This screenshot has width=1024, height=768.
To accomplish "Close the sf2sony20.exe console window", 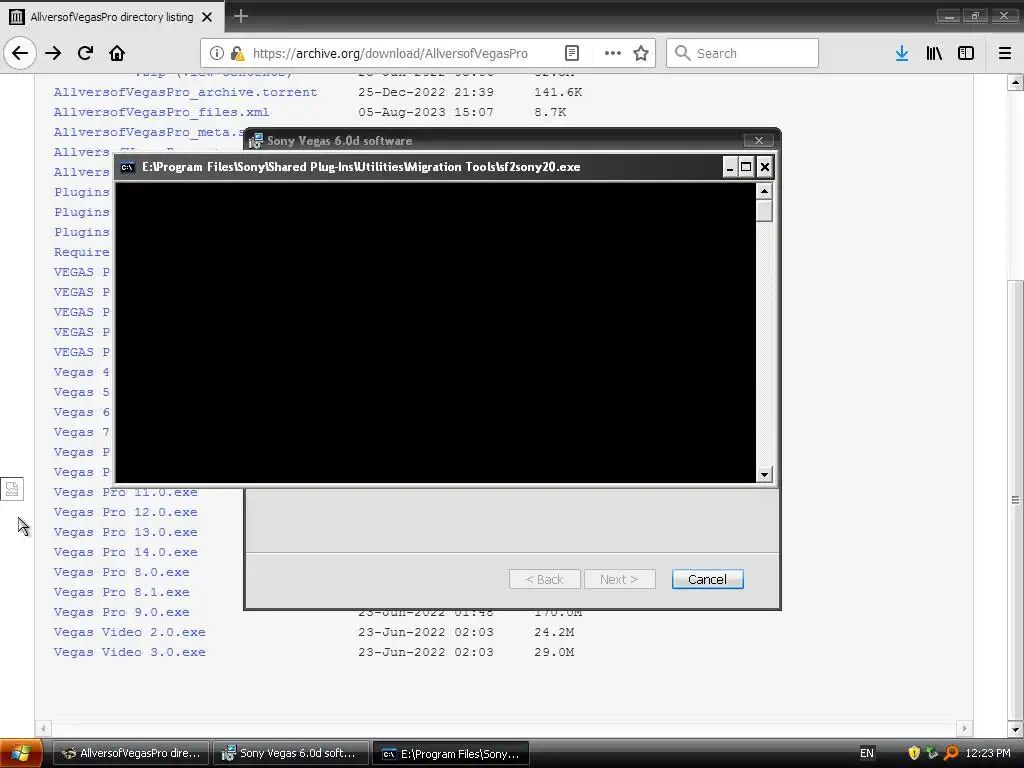I will (x=765, y=167).
